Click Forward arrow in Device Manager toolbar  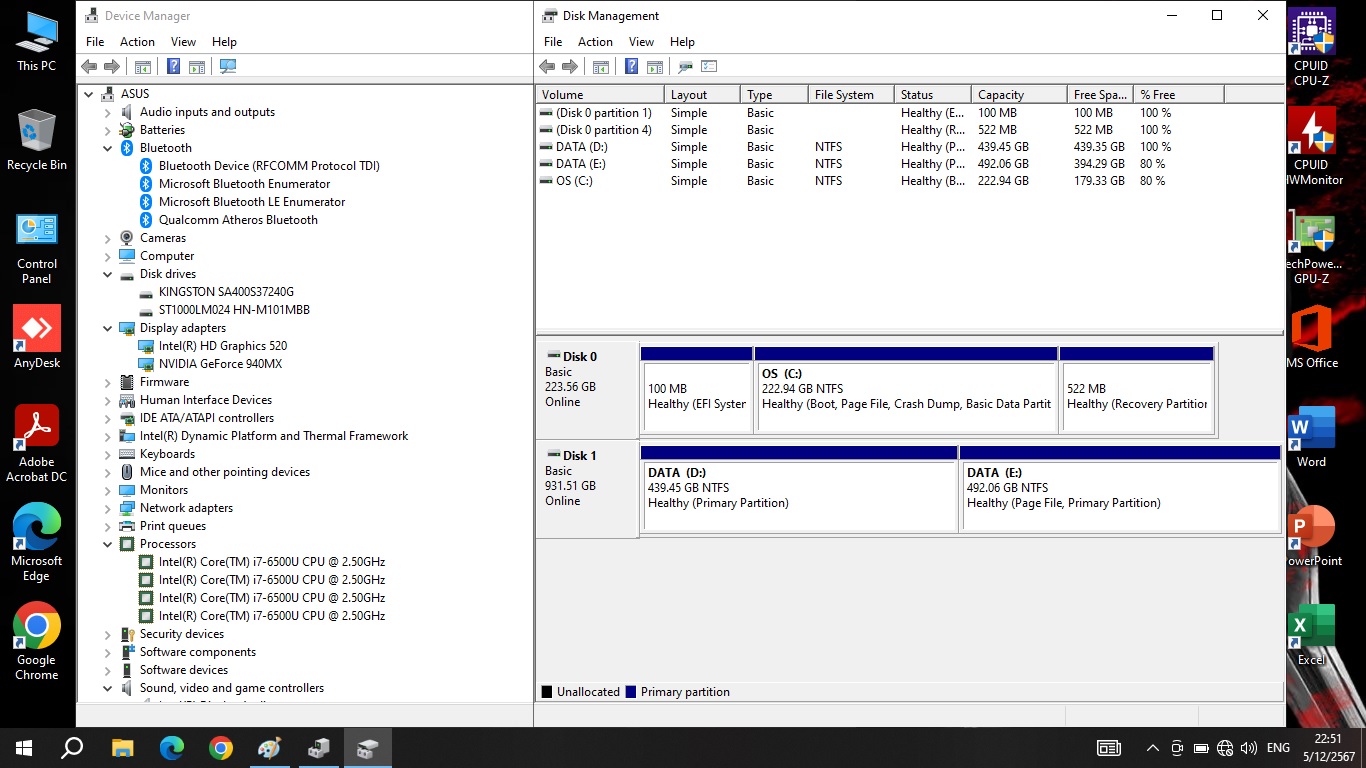(x=112, y=67)
